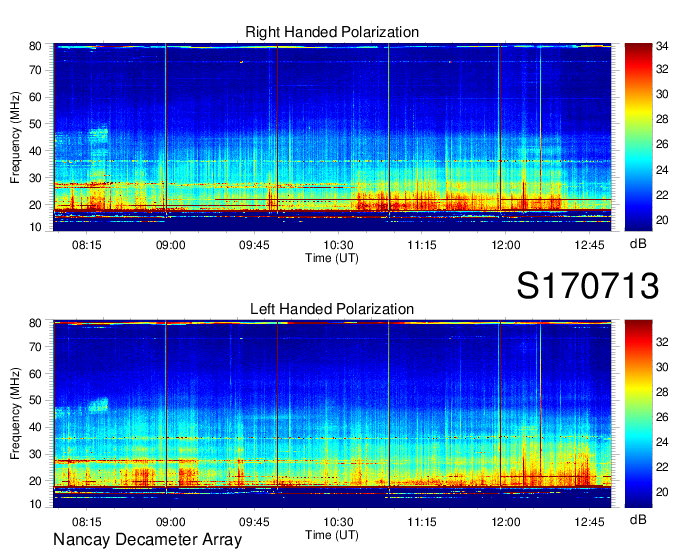Select the S170713 observation label
This screenshot has width=680, height=552.
pyautogui.click(x=588, y=286)
